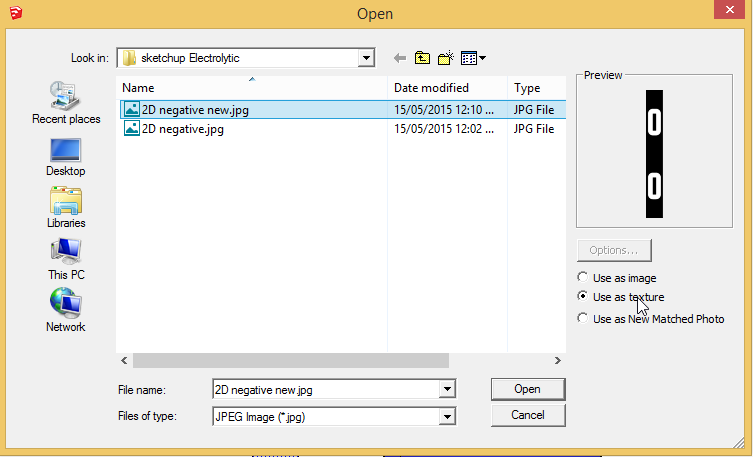Sort files by the Name column header
Screen dimensions: 753x457
pos(250,88)
